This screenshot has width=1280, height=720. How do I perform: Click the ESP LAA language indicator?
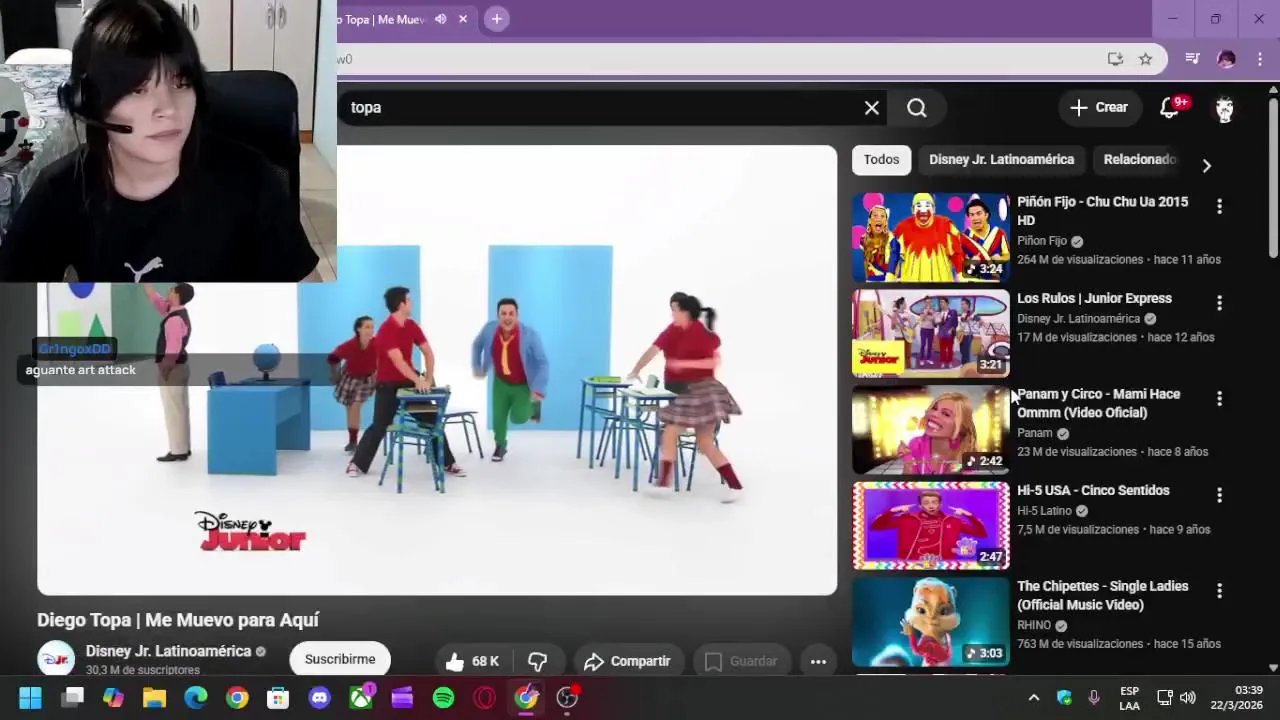tap(1129, 698)
